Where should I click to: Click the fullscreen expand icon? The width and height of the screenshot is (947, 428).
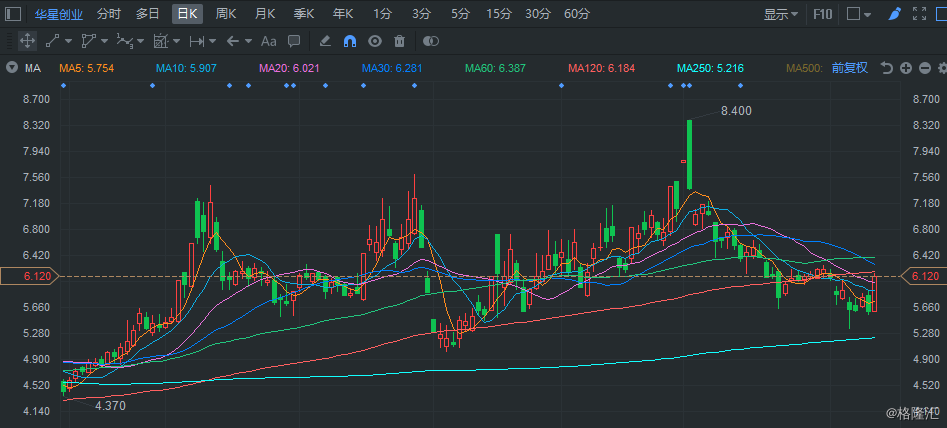pyautogui.click(x=919, y=14)
